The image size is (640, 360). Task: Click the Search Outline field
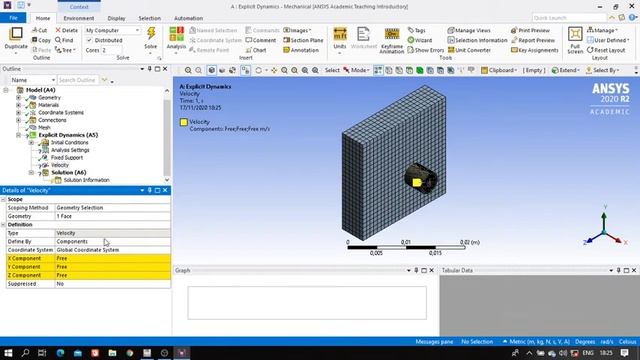click(x=78, y=80)
